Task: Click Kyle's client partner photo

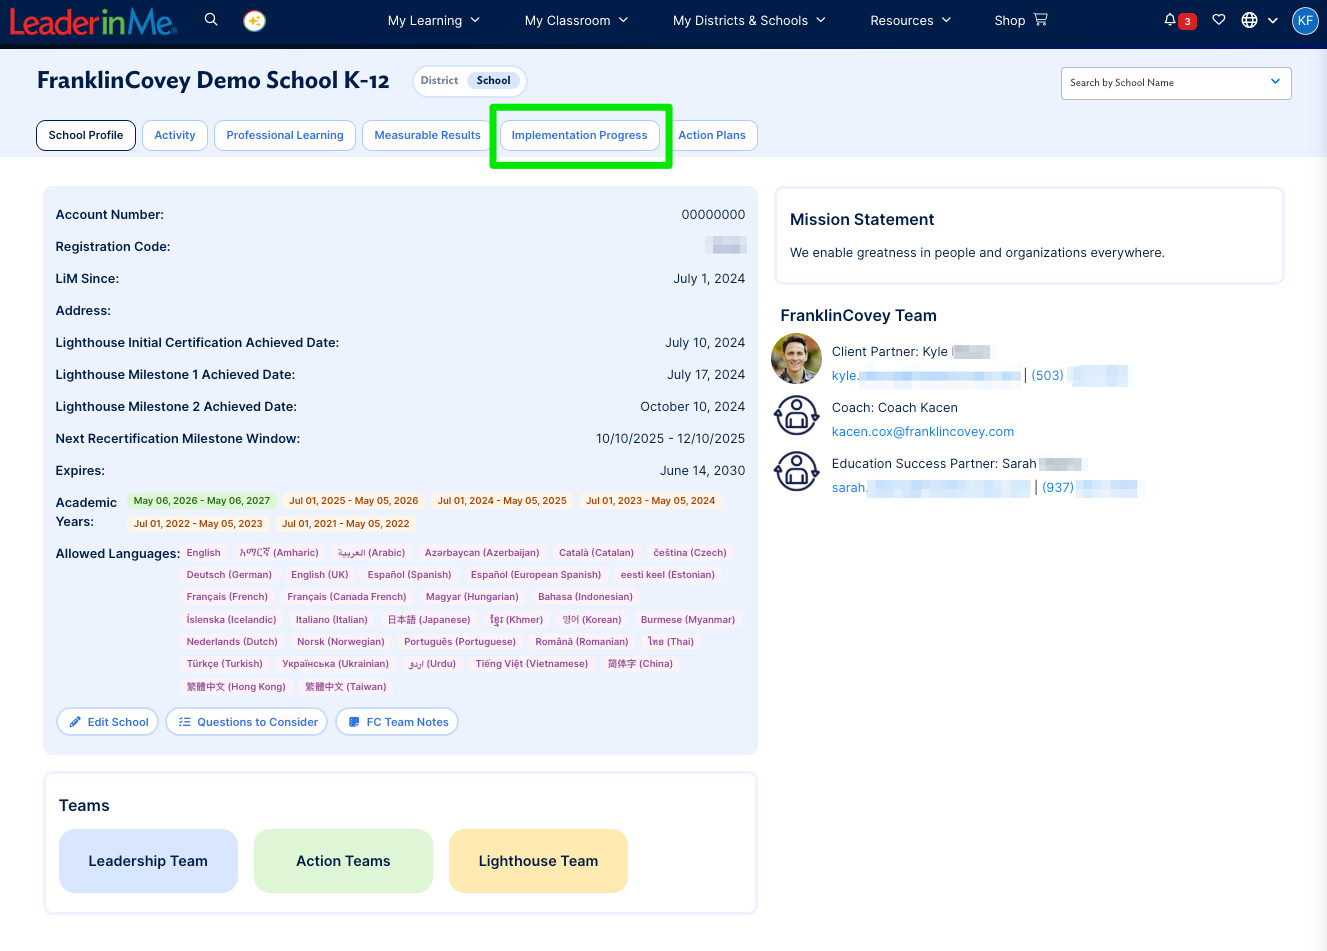Action: click(x=797, y=359)
